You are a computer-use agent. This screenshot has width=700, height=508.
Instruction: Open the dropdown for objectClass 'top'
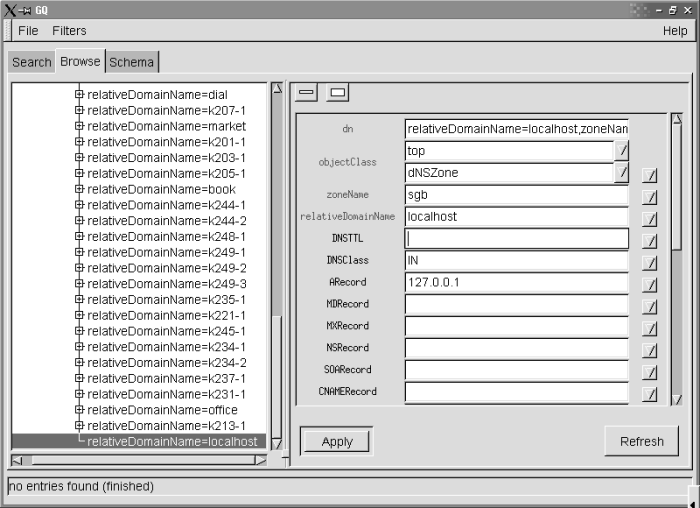(x=621, y=150)
